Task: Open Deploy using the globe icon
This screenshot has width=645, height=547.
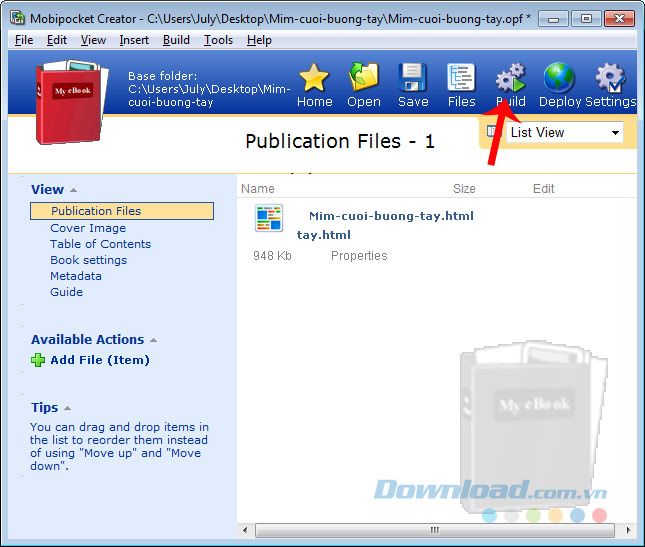Action: [x=559, y=77]
